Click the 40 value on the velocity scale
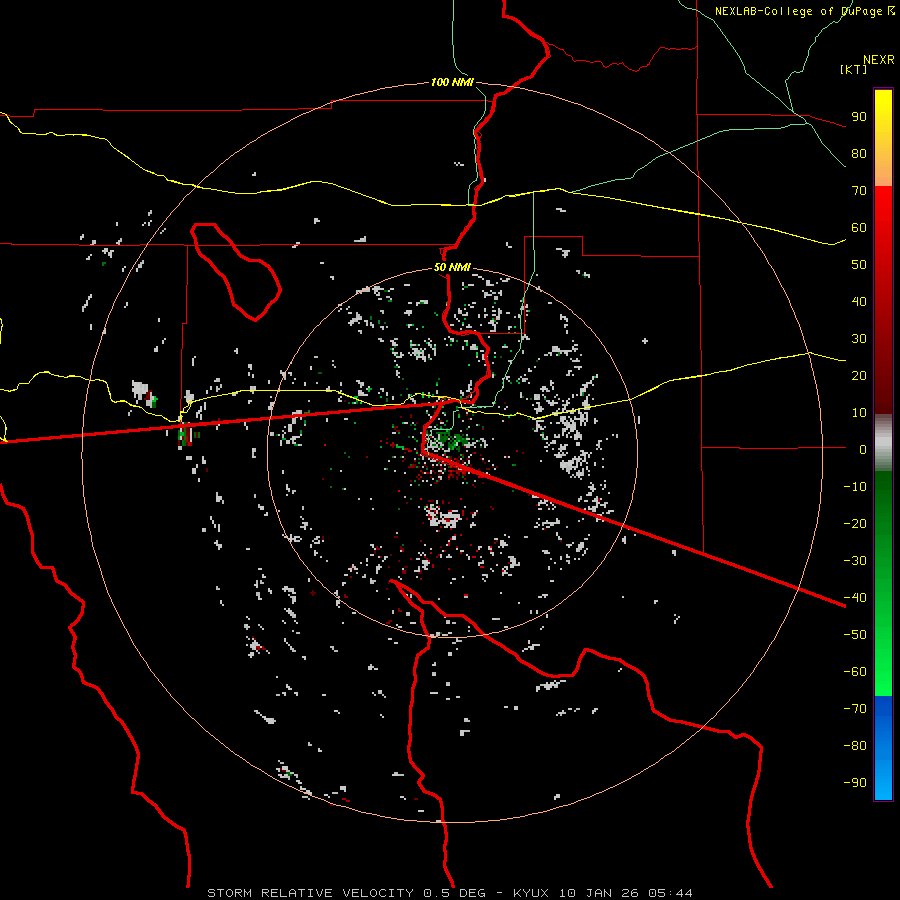Viewport: 900px width, 900px height. (859, 301)
